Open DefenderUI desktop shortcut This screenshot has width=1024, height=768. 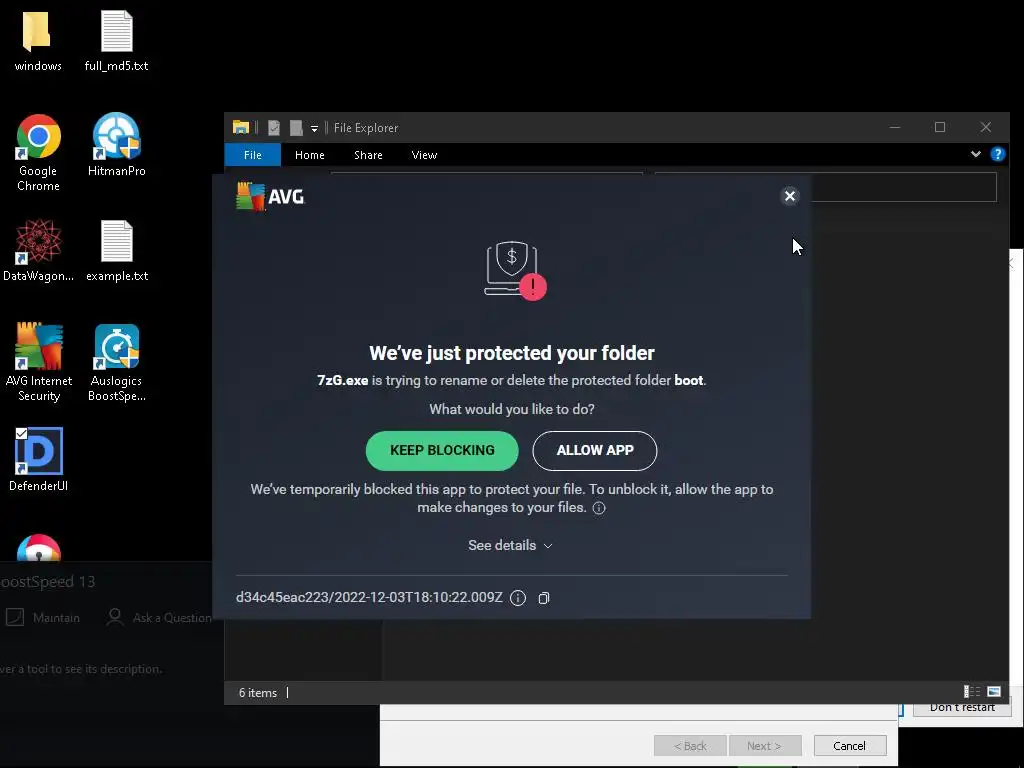[39, 460]
